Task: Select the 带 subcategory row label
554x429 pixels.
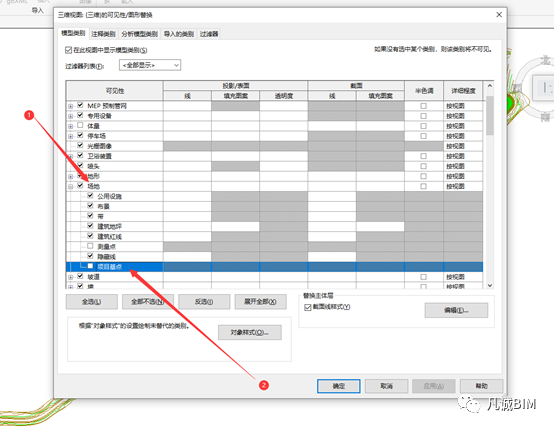Action: point(100,216)
